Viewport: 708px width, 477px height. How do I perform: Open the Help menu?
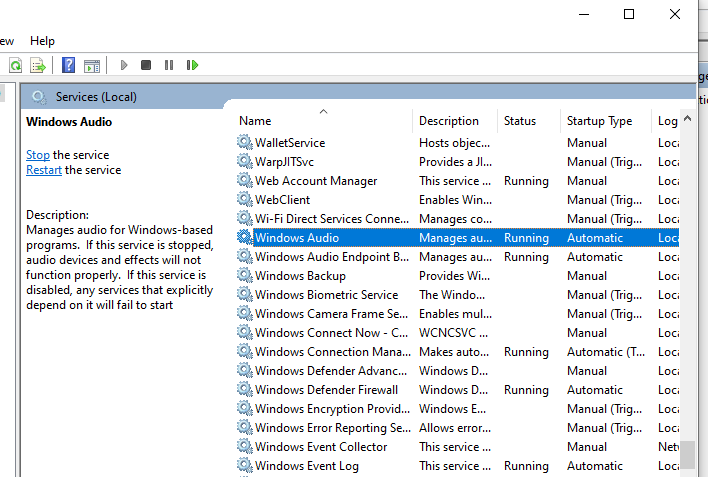43,41
